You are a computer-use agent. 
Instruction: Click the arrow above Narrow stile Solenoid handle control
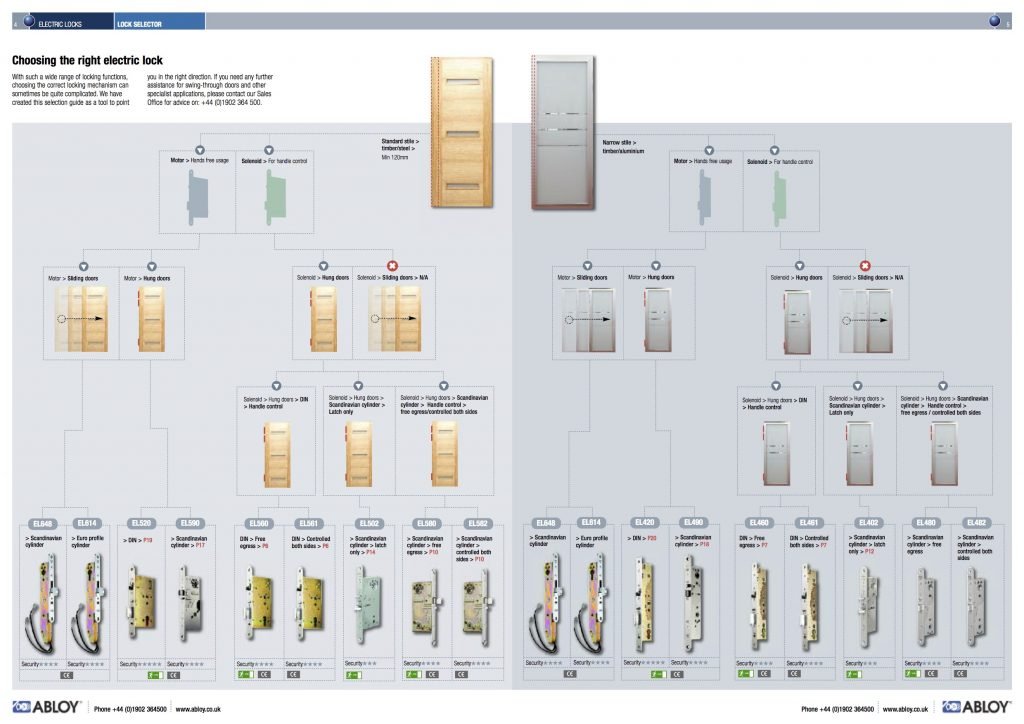(x=779, y=150)
